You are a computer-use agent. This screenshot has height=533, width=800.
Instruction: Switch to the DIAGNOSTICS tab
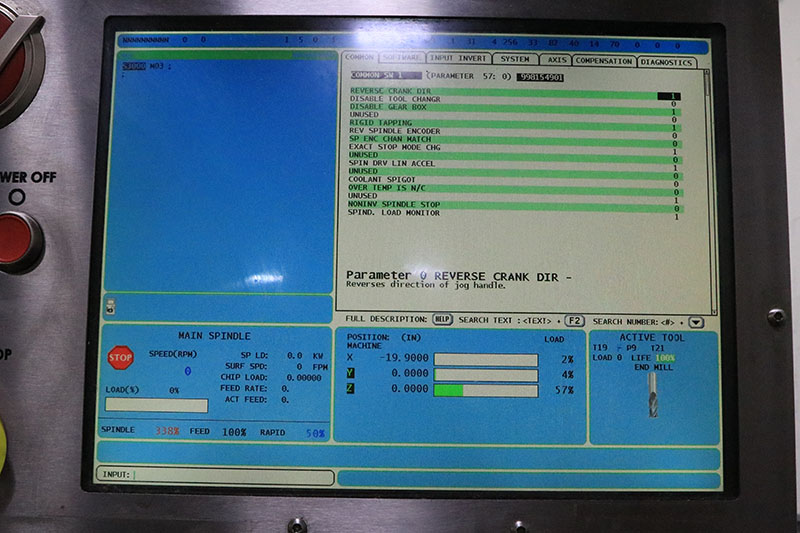667,61
